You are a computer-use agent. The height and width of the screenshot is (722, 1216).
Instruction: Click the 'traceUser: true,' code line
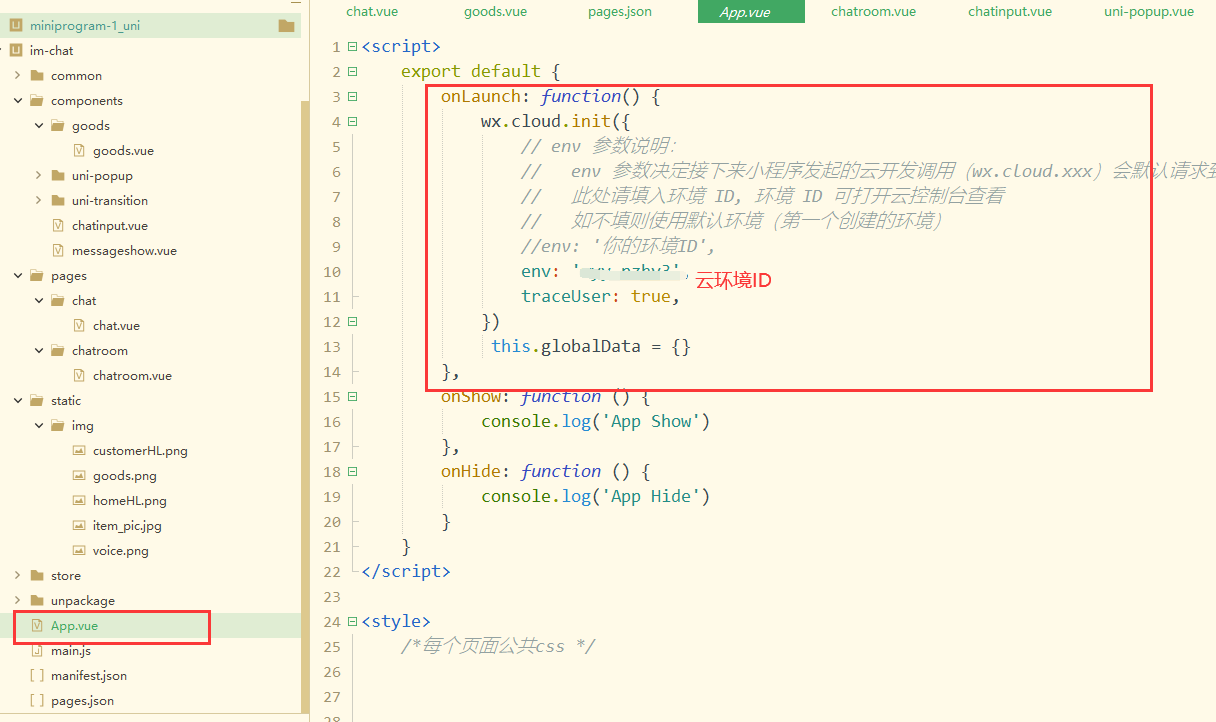tap(600, 296)
